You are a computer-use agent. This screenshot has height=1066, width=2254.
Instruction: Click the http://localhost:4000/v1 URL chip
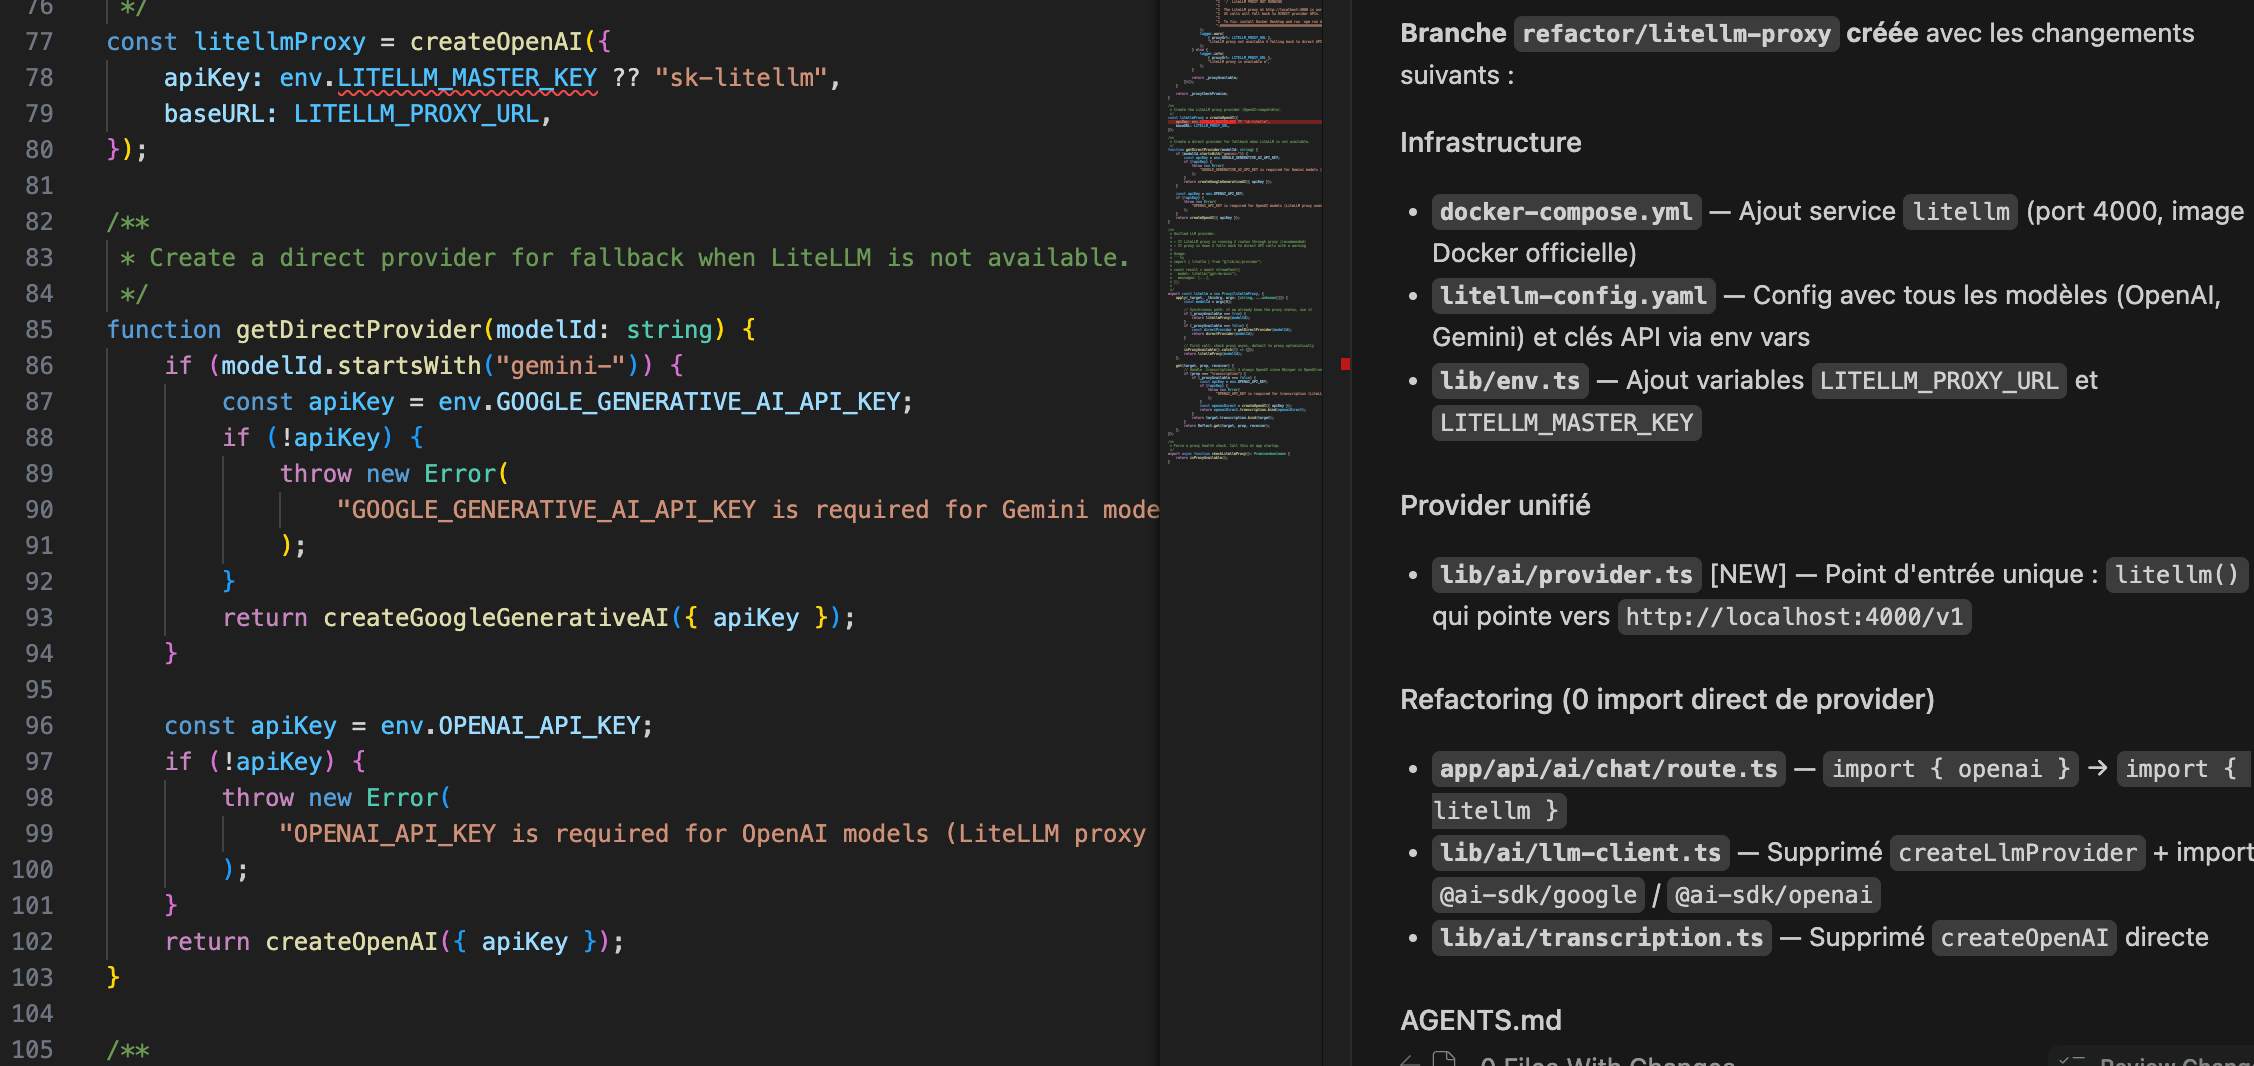point(1793,617)
